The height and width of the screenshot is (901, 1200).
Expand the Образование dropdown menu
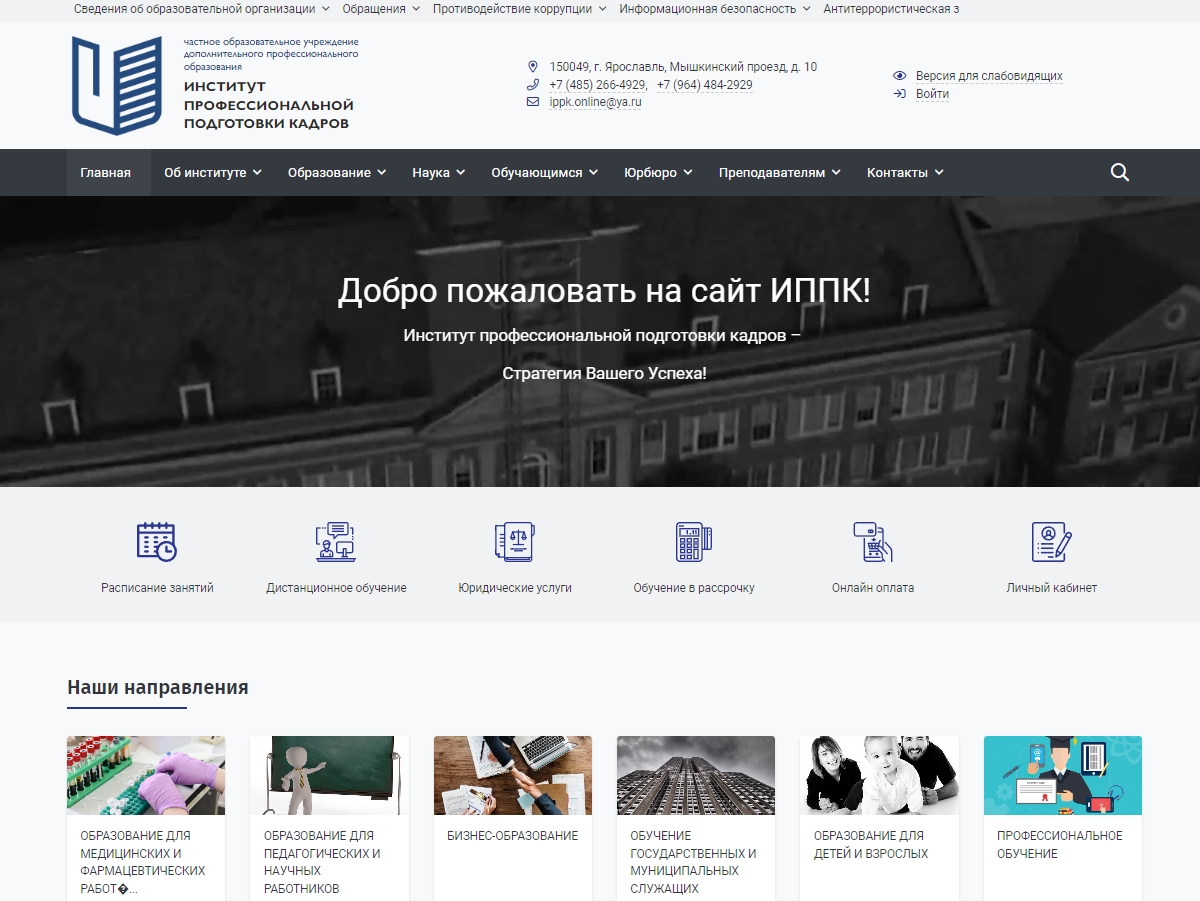(x=337, y=173)
